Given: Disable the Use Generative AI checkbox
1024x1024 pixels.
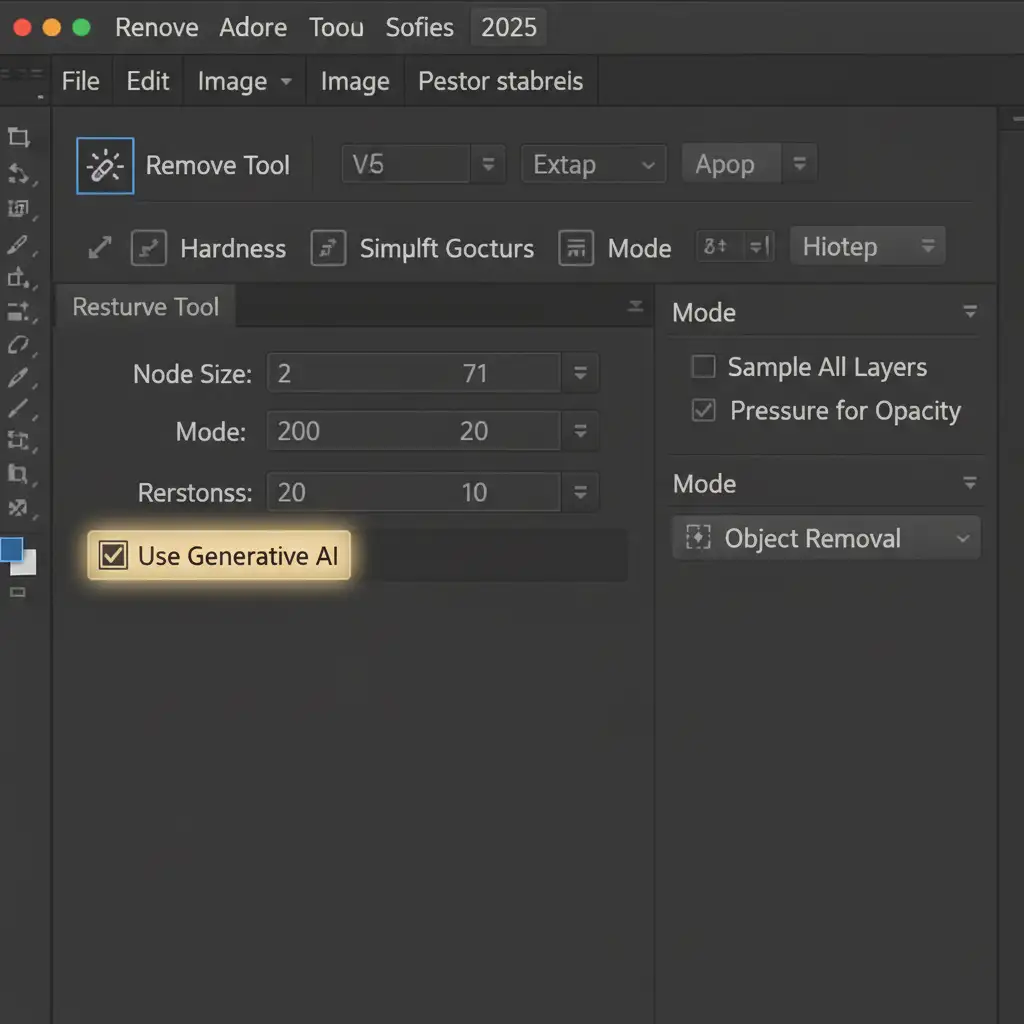Looking at the screenshot, I should coord(114,556).
